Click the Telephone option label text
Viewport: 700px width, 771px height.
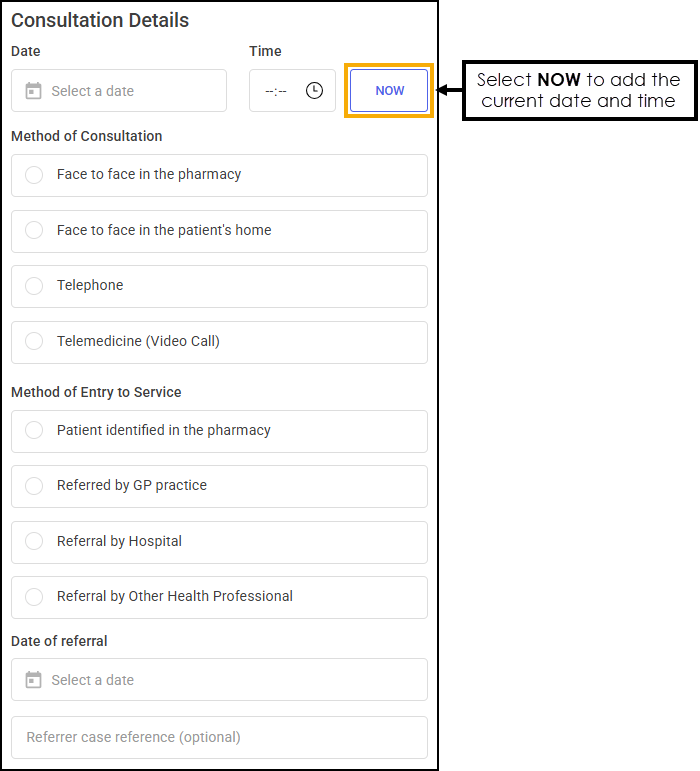(x=90, y=285)
